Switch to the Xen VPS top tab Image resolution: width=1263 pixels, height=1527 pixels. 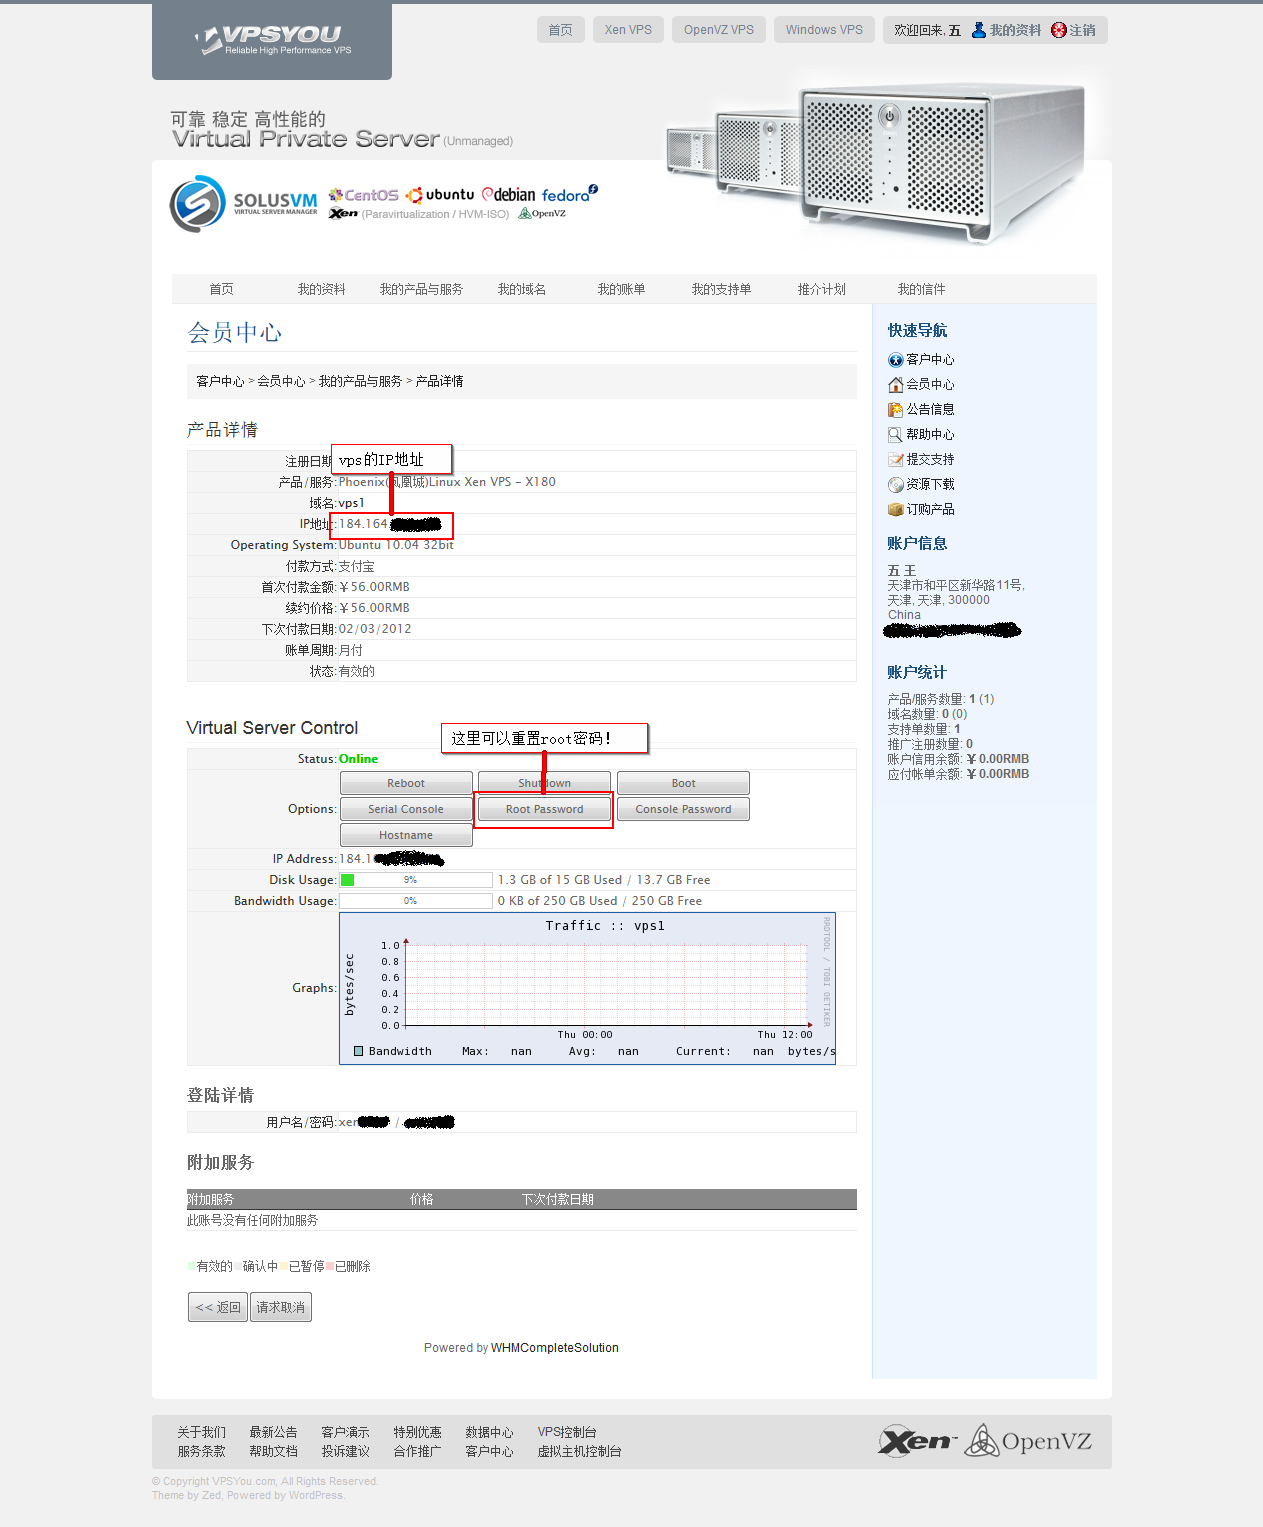click(x=628, y=30)
